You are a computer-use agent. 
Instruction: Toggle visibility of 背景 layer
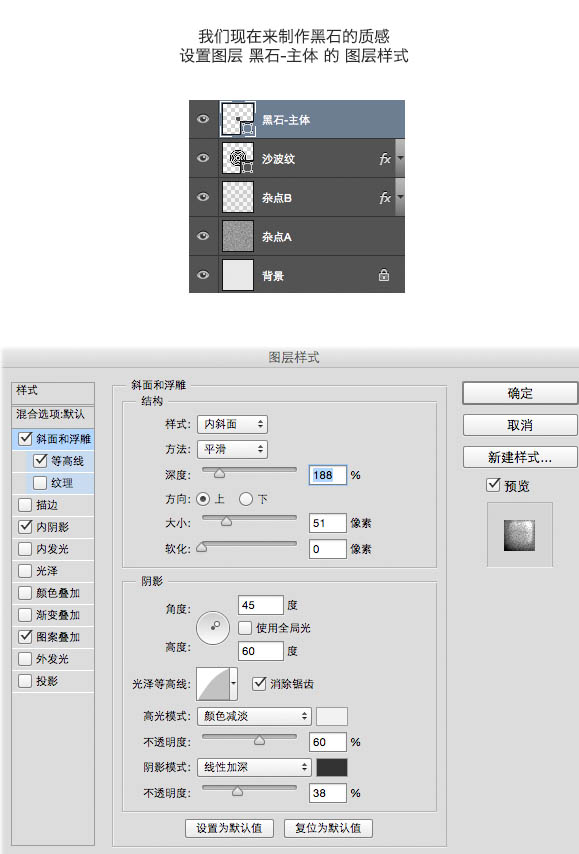pos(203,275)
